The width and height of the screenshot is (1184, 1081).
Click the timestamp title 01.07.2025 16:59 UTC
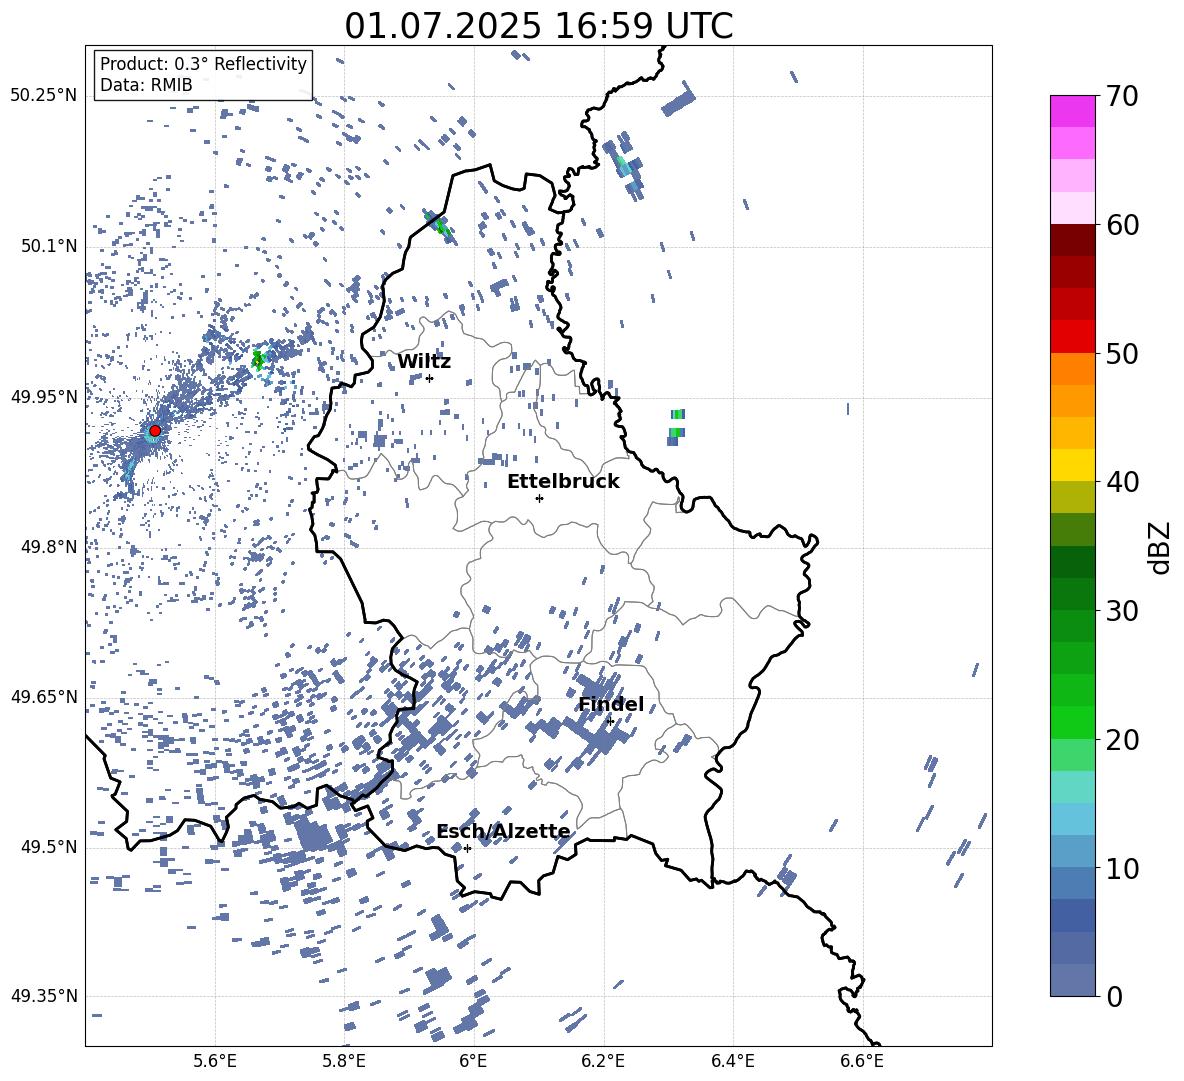(x=538, y=26)
